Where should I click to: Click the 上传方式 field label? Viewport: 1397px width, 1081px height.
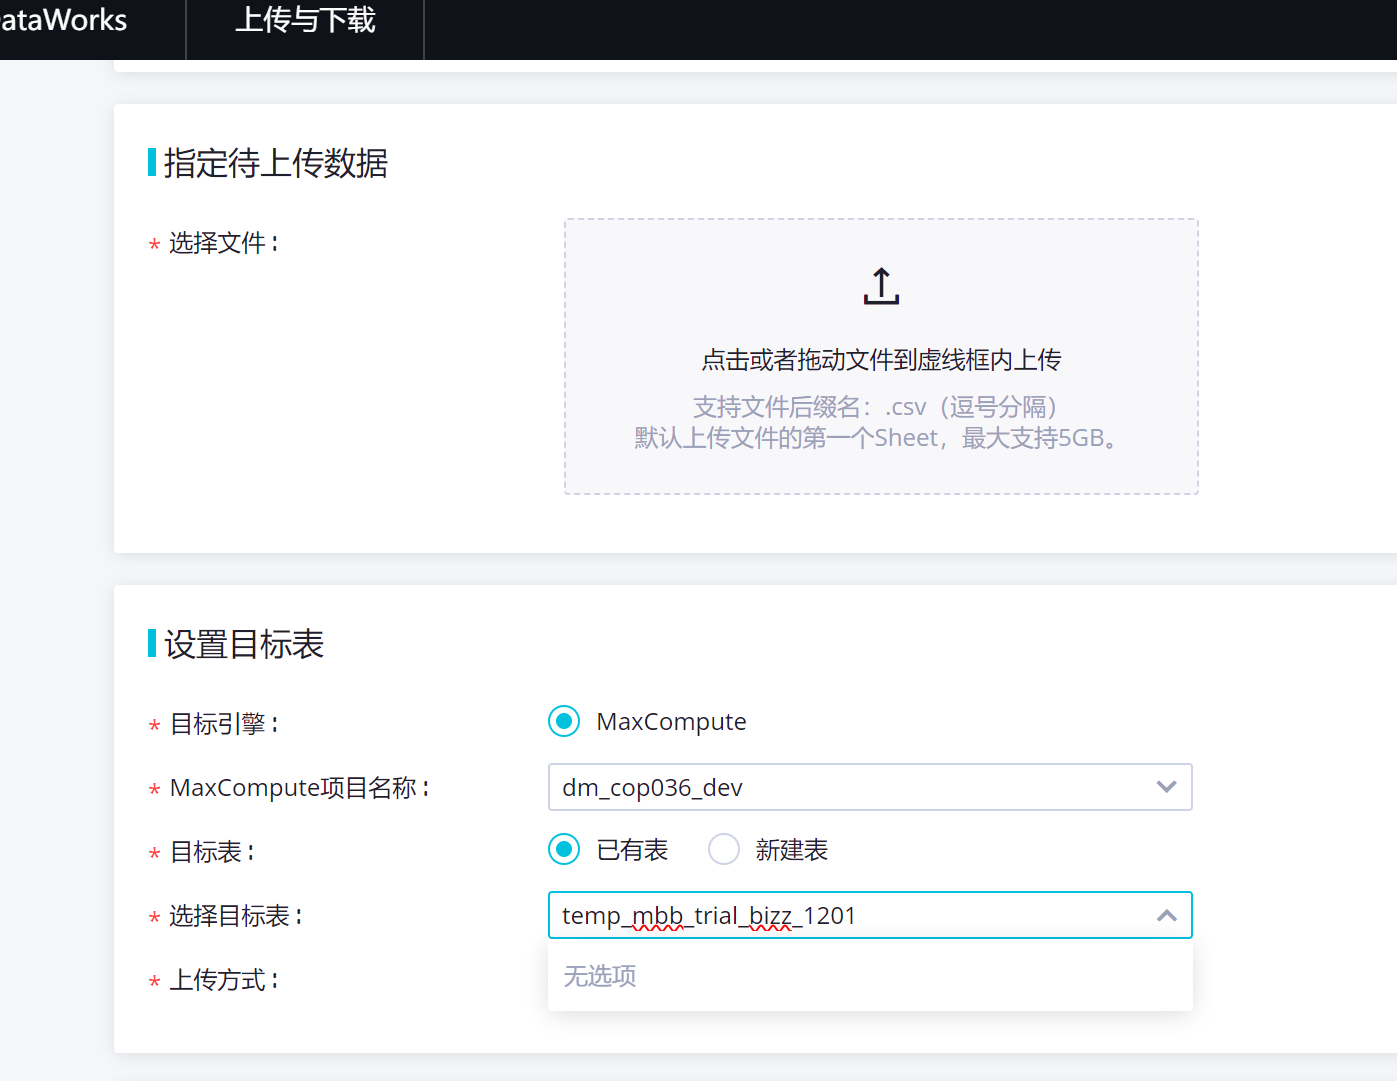[x=224, y=980]
